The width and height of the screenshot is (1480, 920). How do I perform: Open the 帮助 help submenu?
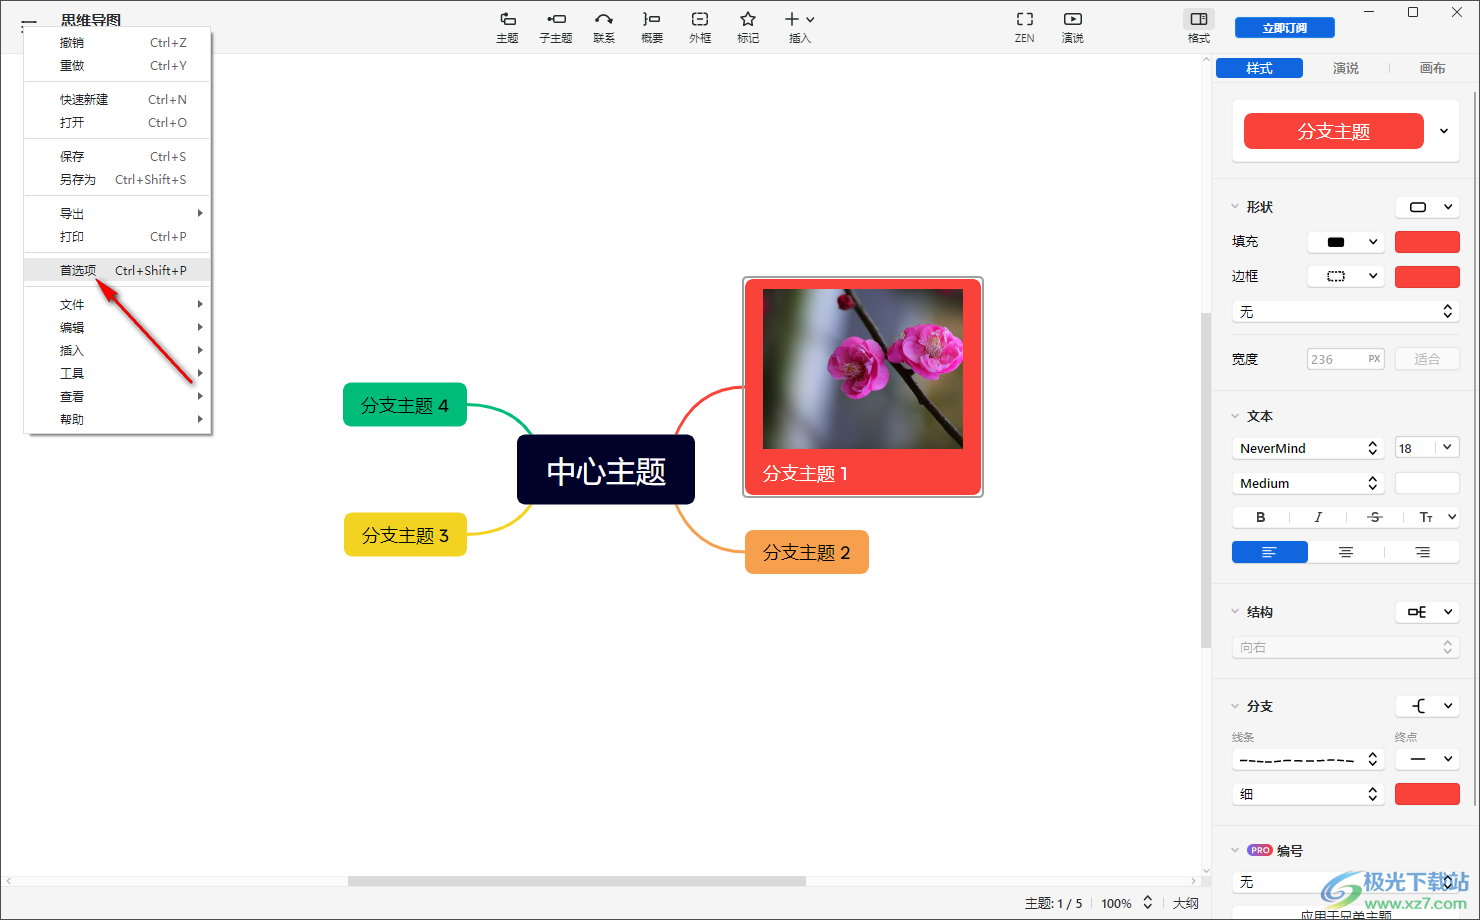tap(117, 420)
